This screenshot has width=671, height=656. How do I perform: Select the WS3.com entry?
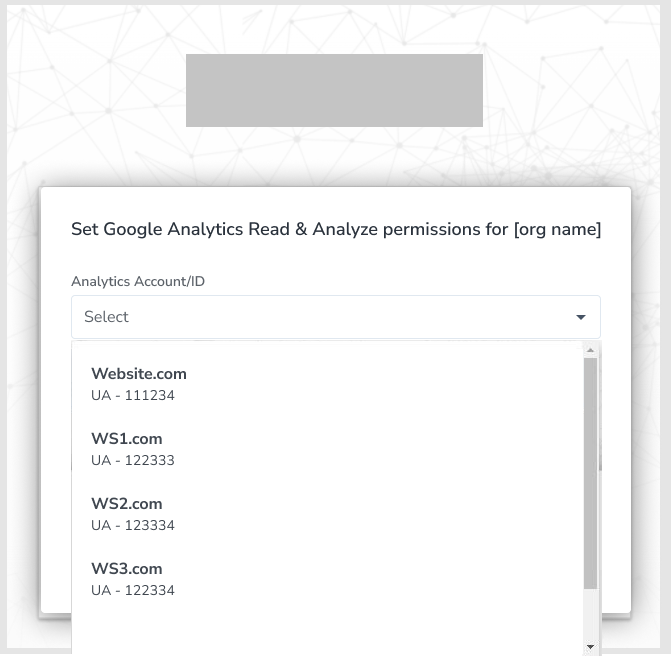click(x=127, y=569)
